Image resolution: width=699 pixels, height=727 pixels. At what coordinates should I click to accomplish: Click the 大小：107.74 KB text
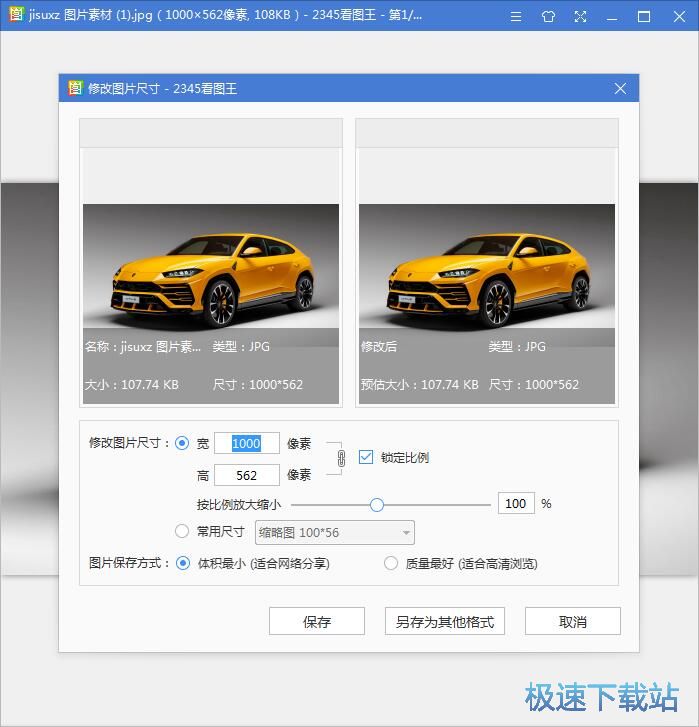pyautogui.click(x=132, y=384)
